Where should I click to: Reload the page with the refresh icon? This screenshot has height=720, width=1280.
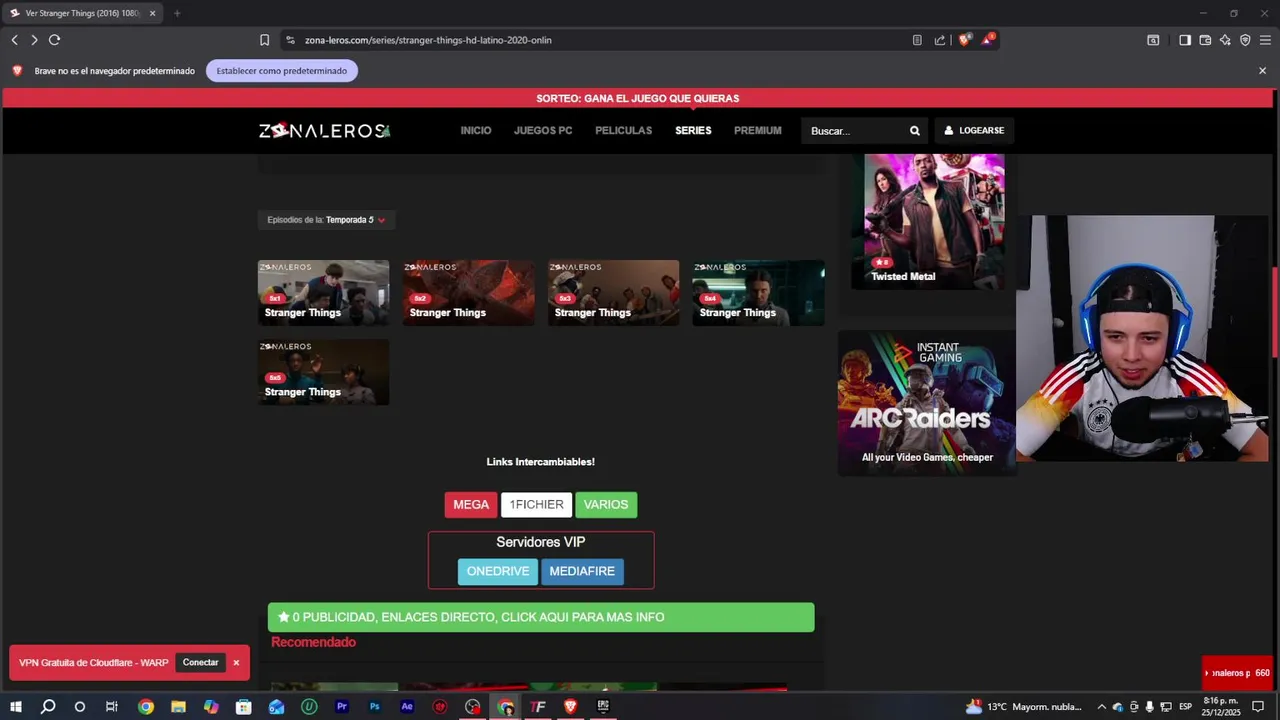[54, 40]
